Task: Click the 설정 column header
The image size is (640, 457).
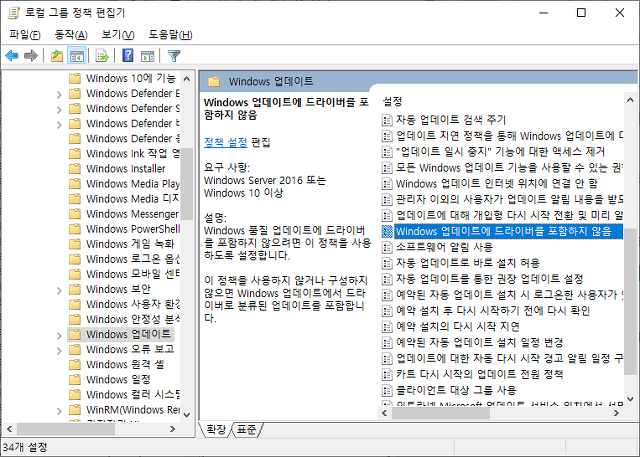Action: tap(392, 101)
